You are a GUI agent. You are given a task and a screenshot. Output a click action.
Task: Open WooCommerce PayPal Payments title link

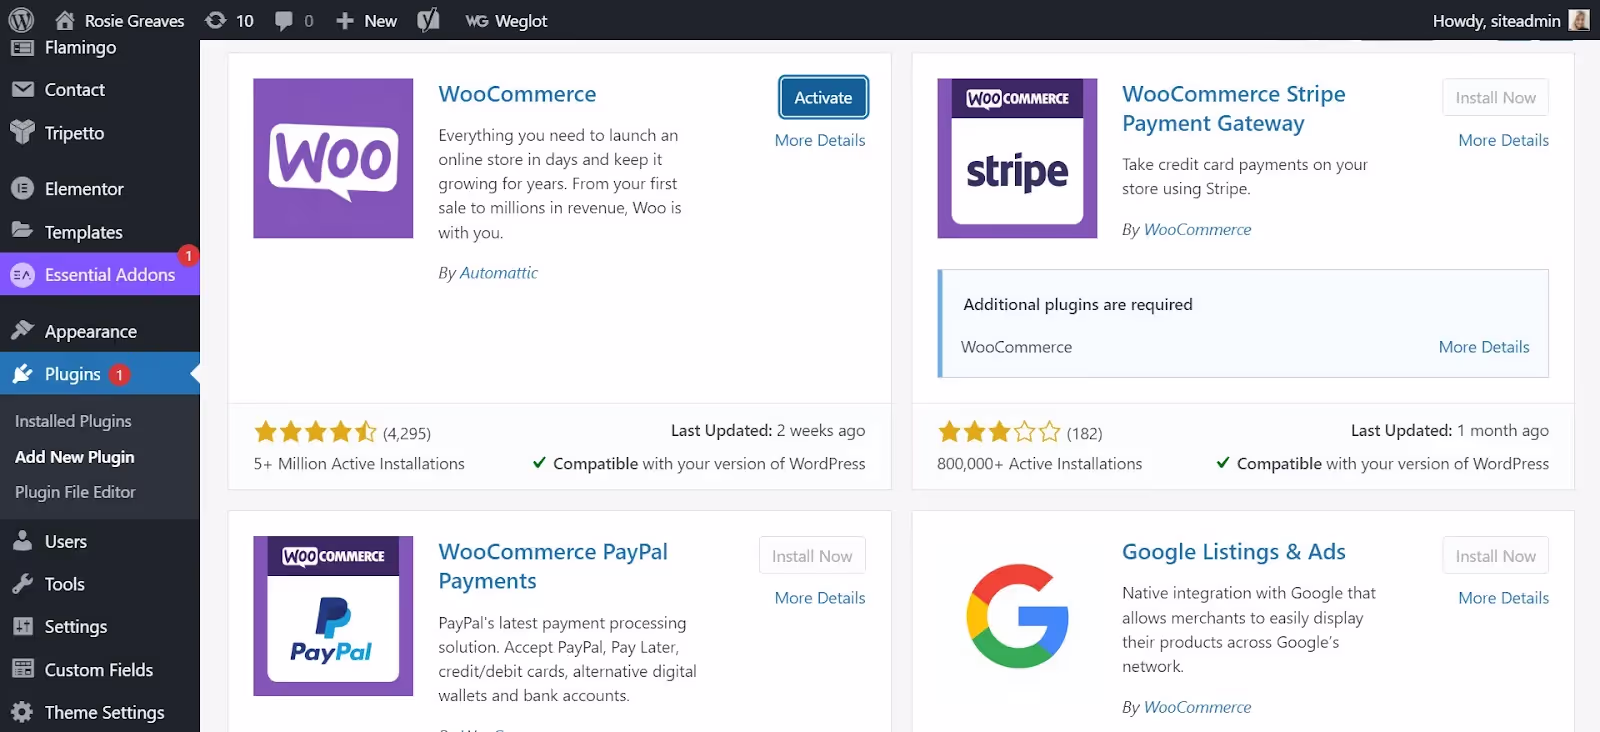[553, 566]
